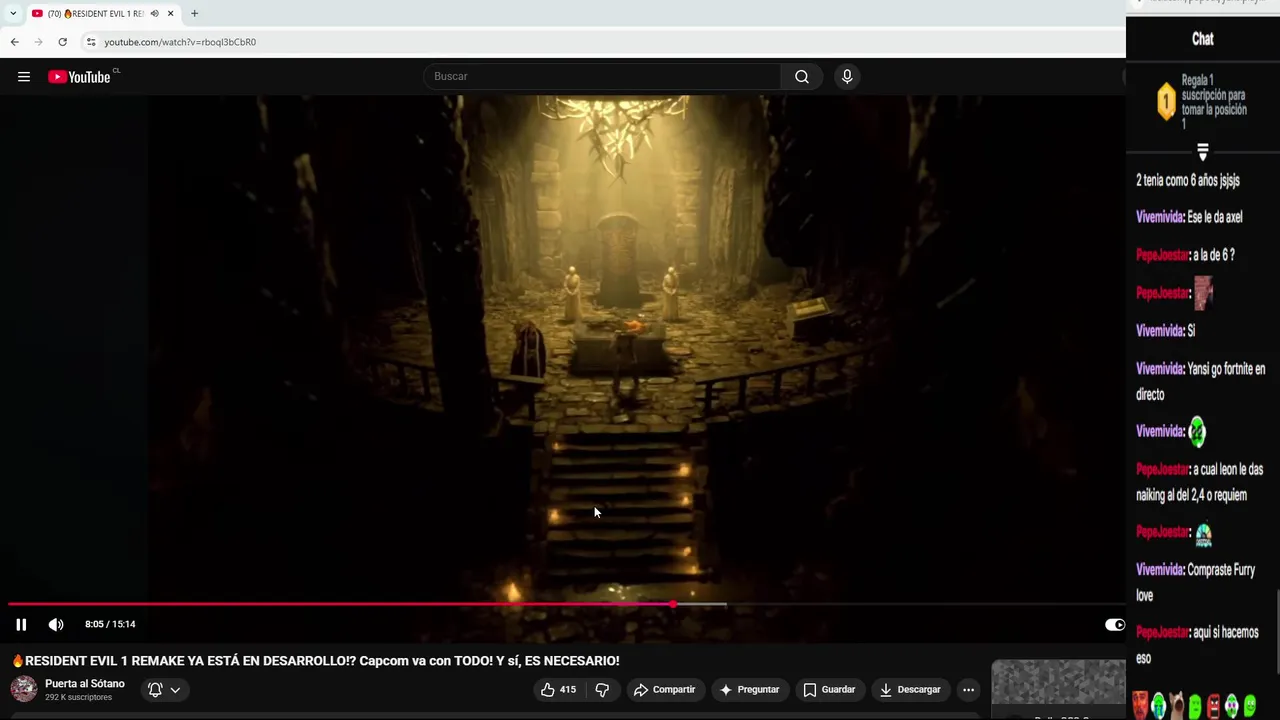Screen dimensions: 1280x720
Task: Click the search magnifier button
Action: (802, 77)
